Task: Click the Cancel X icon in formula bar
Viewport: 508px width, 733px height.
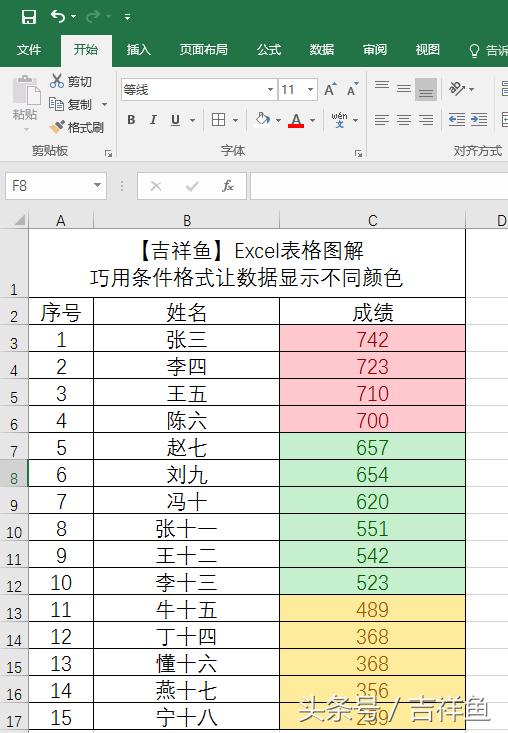Action: (156, 186)
